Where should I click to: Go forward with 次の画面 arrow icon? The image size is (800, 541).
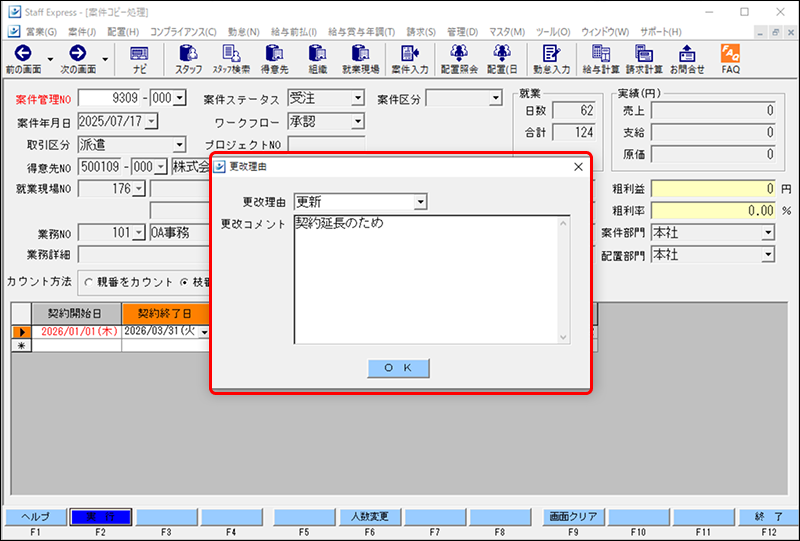tap(78, 53)
